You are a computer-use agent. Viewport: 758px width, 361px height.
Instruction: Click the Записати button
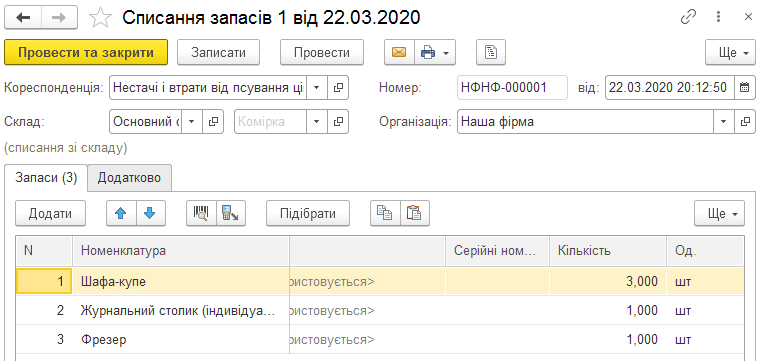point(219,52)
